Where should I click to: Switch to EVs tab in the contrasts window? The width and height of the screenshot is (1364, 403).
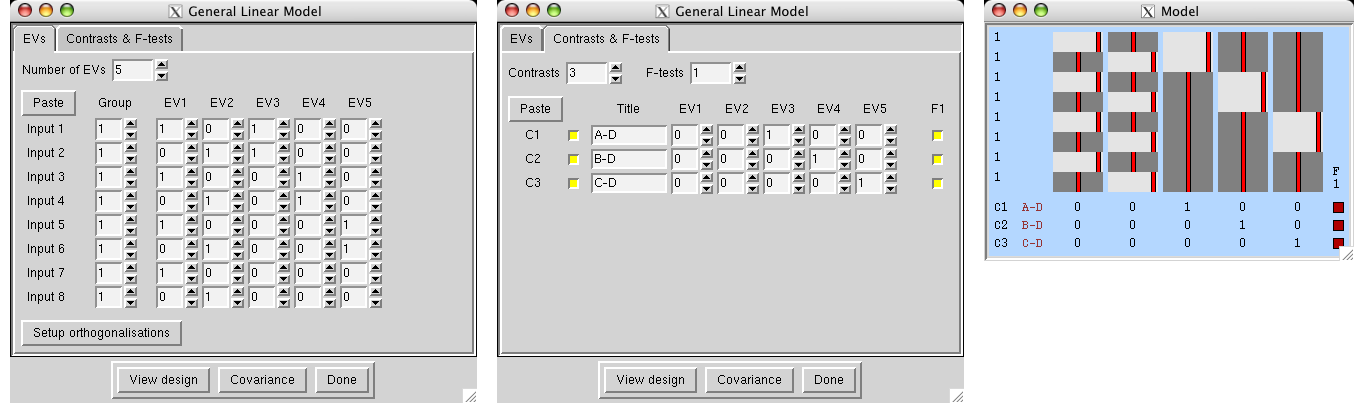click(520, 39)
